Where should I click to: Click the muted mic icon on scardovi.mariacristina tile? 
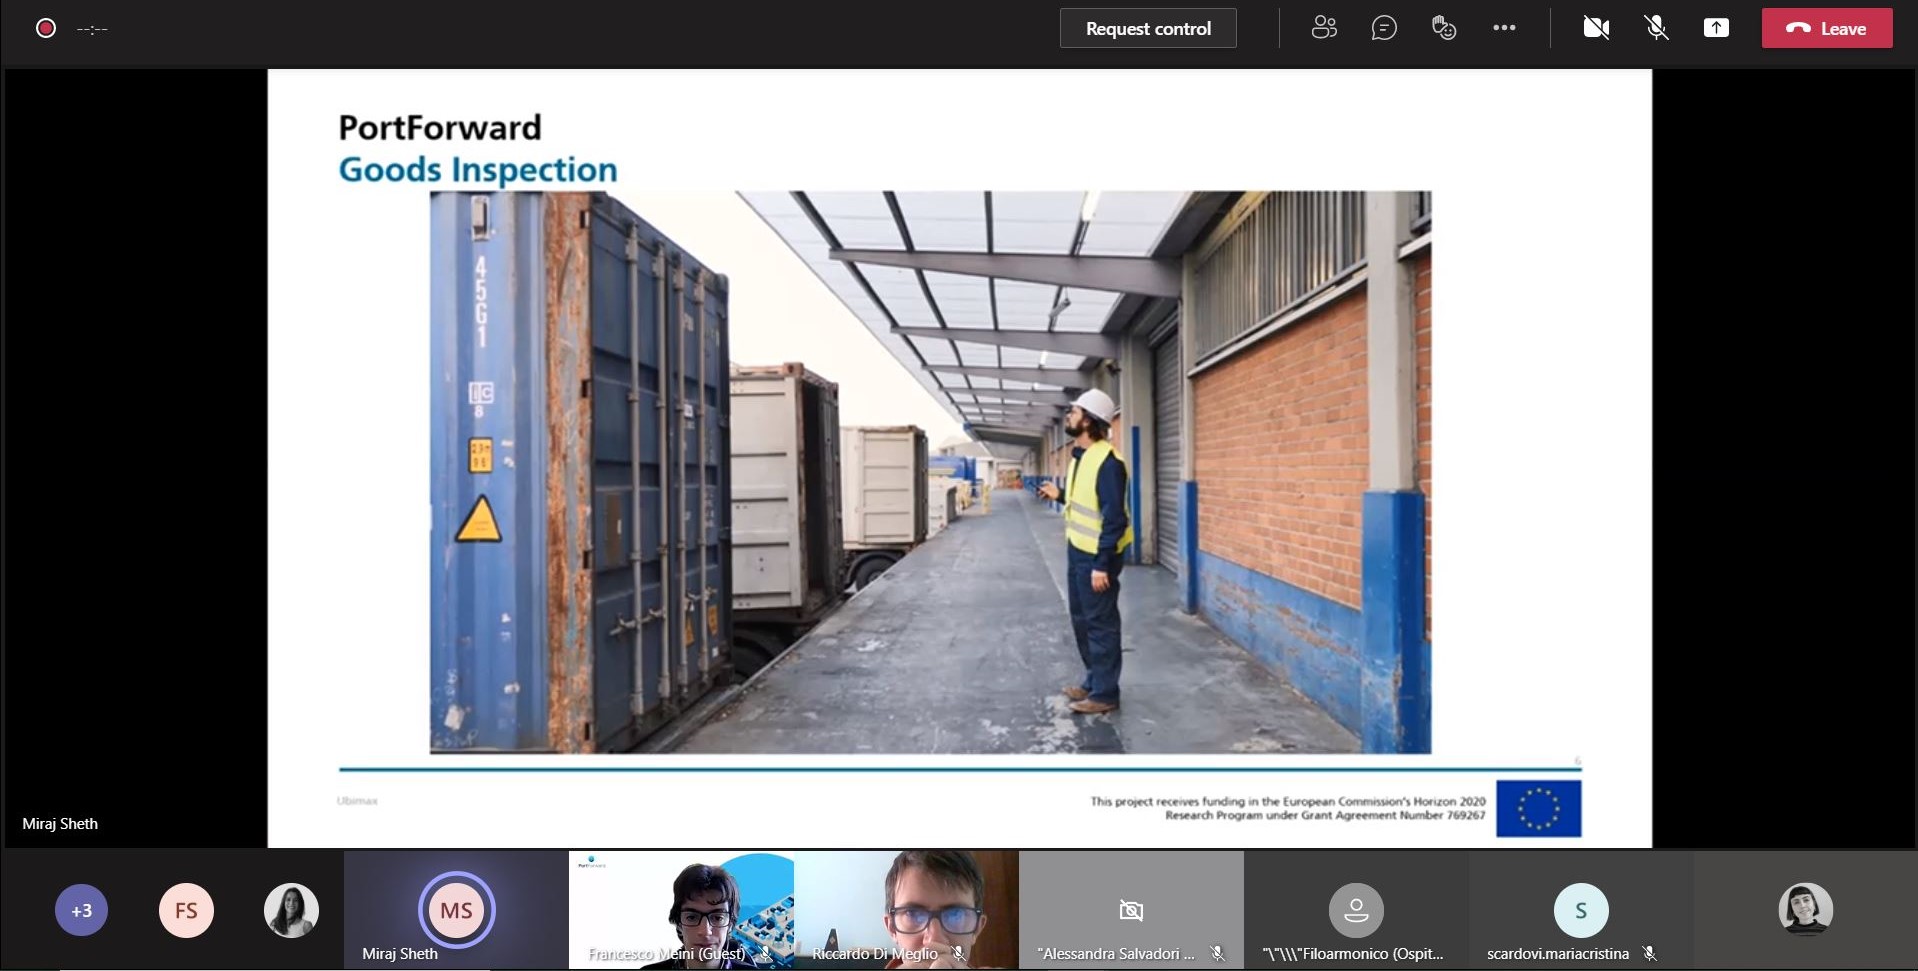click(1650, 954)
